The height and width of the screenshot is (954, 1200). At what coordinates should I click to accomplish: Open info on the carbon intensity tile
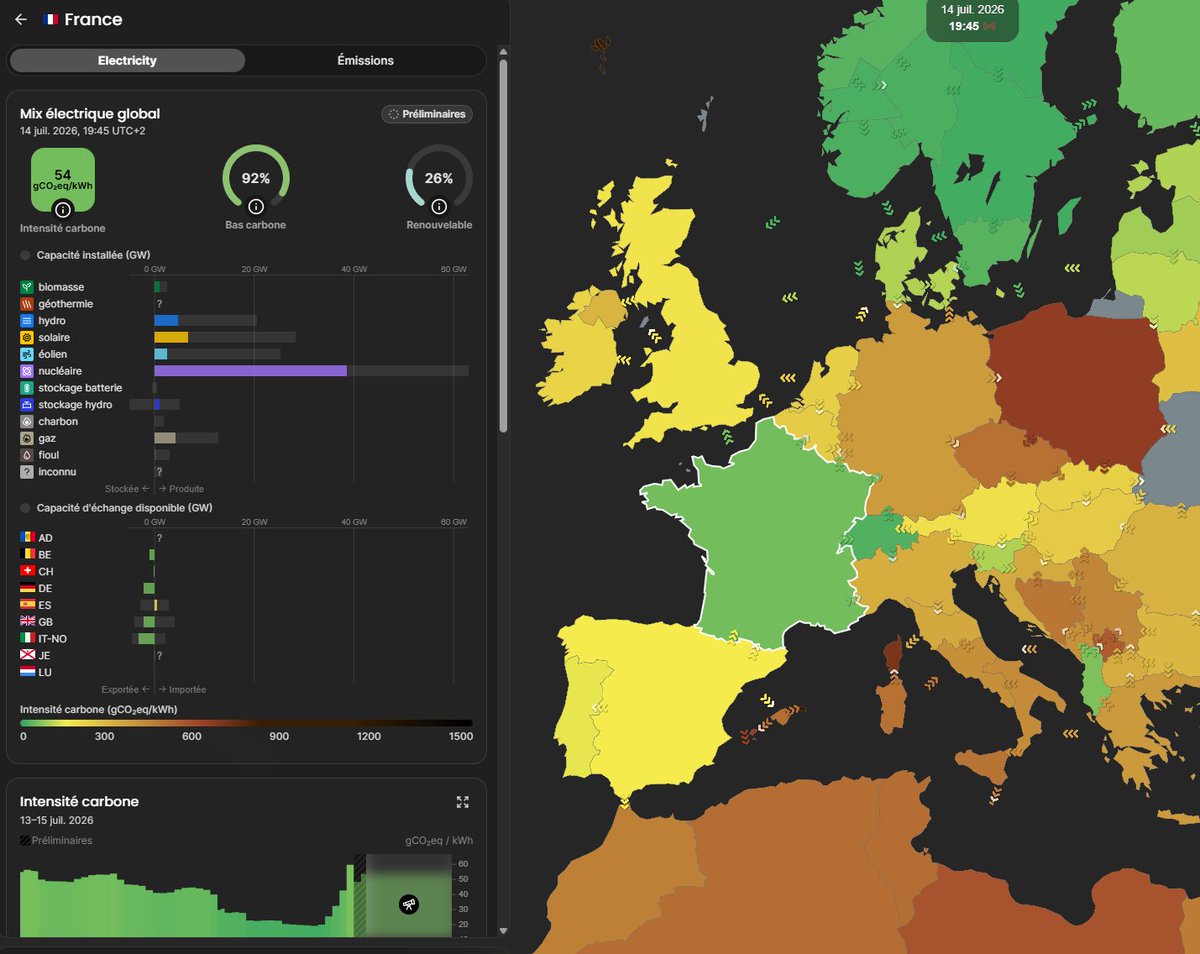(x=63, y=210)
